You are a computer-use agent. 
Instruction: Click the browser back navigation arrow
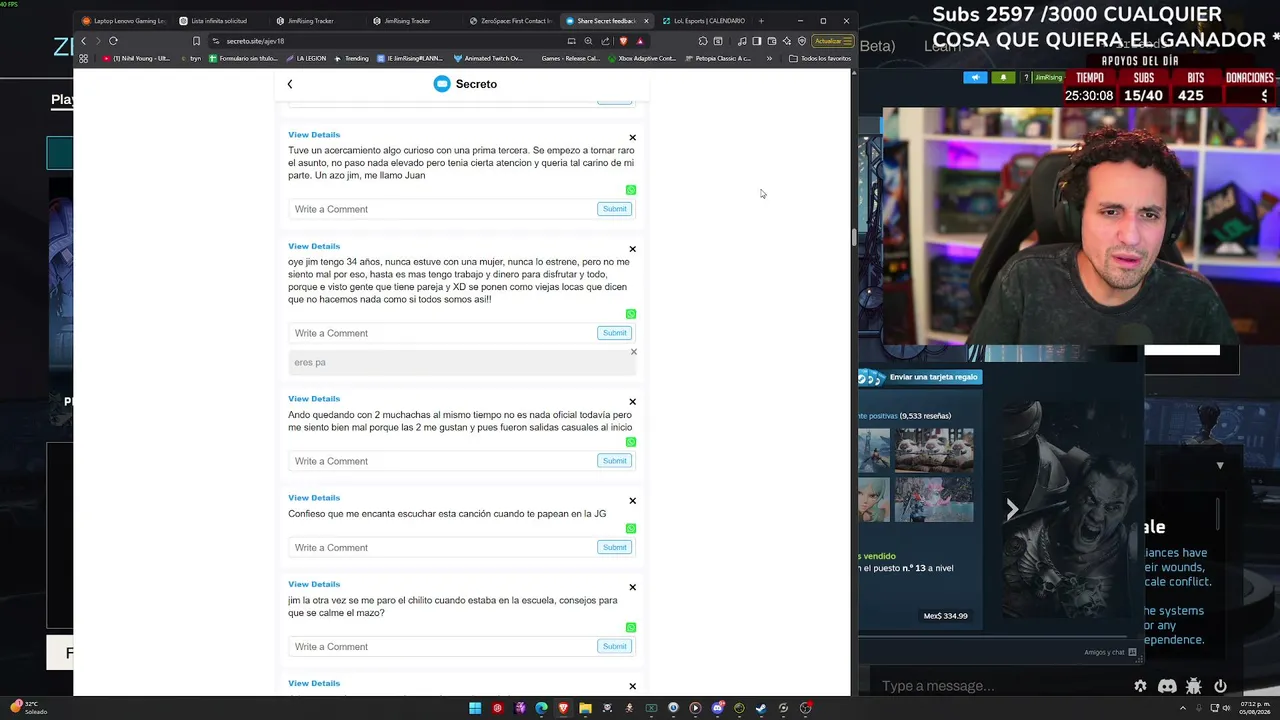(83, 41)
